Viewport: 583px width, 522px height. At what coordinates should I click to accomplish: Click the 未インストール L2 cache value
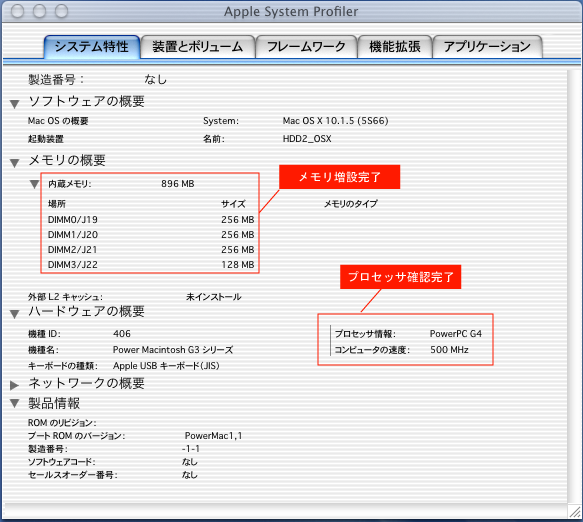pyautogui.click(x=214, y=297)
